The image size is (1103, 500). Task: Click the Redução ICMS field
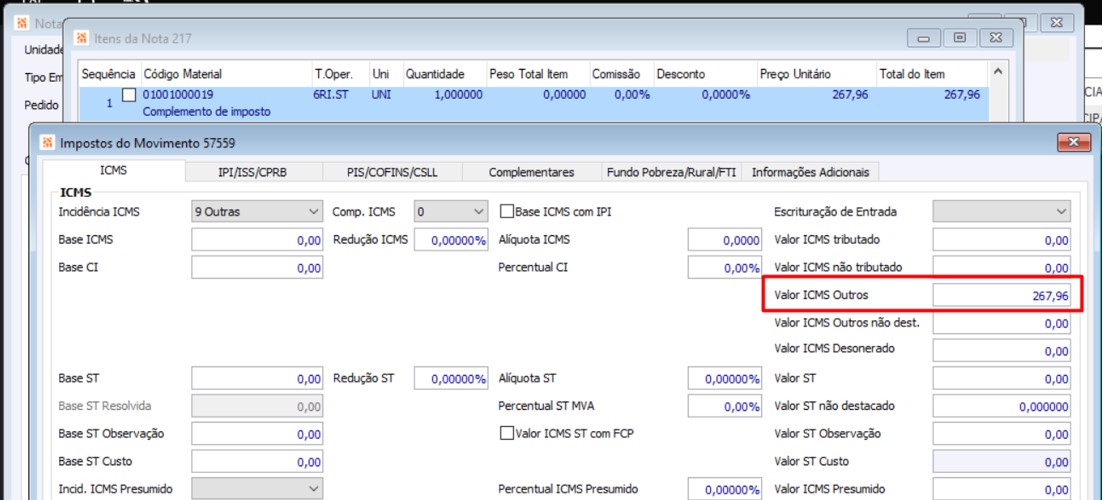coord(450,240)
